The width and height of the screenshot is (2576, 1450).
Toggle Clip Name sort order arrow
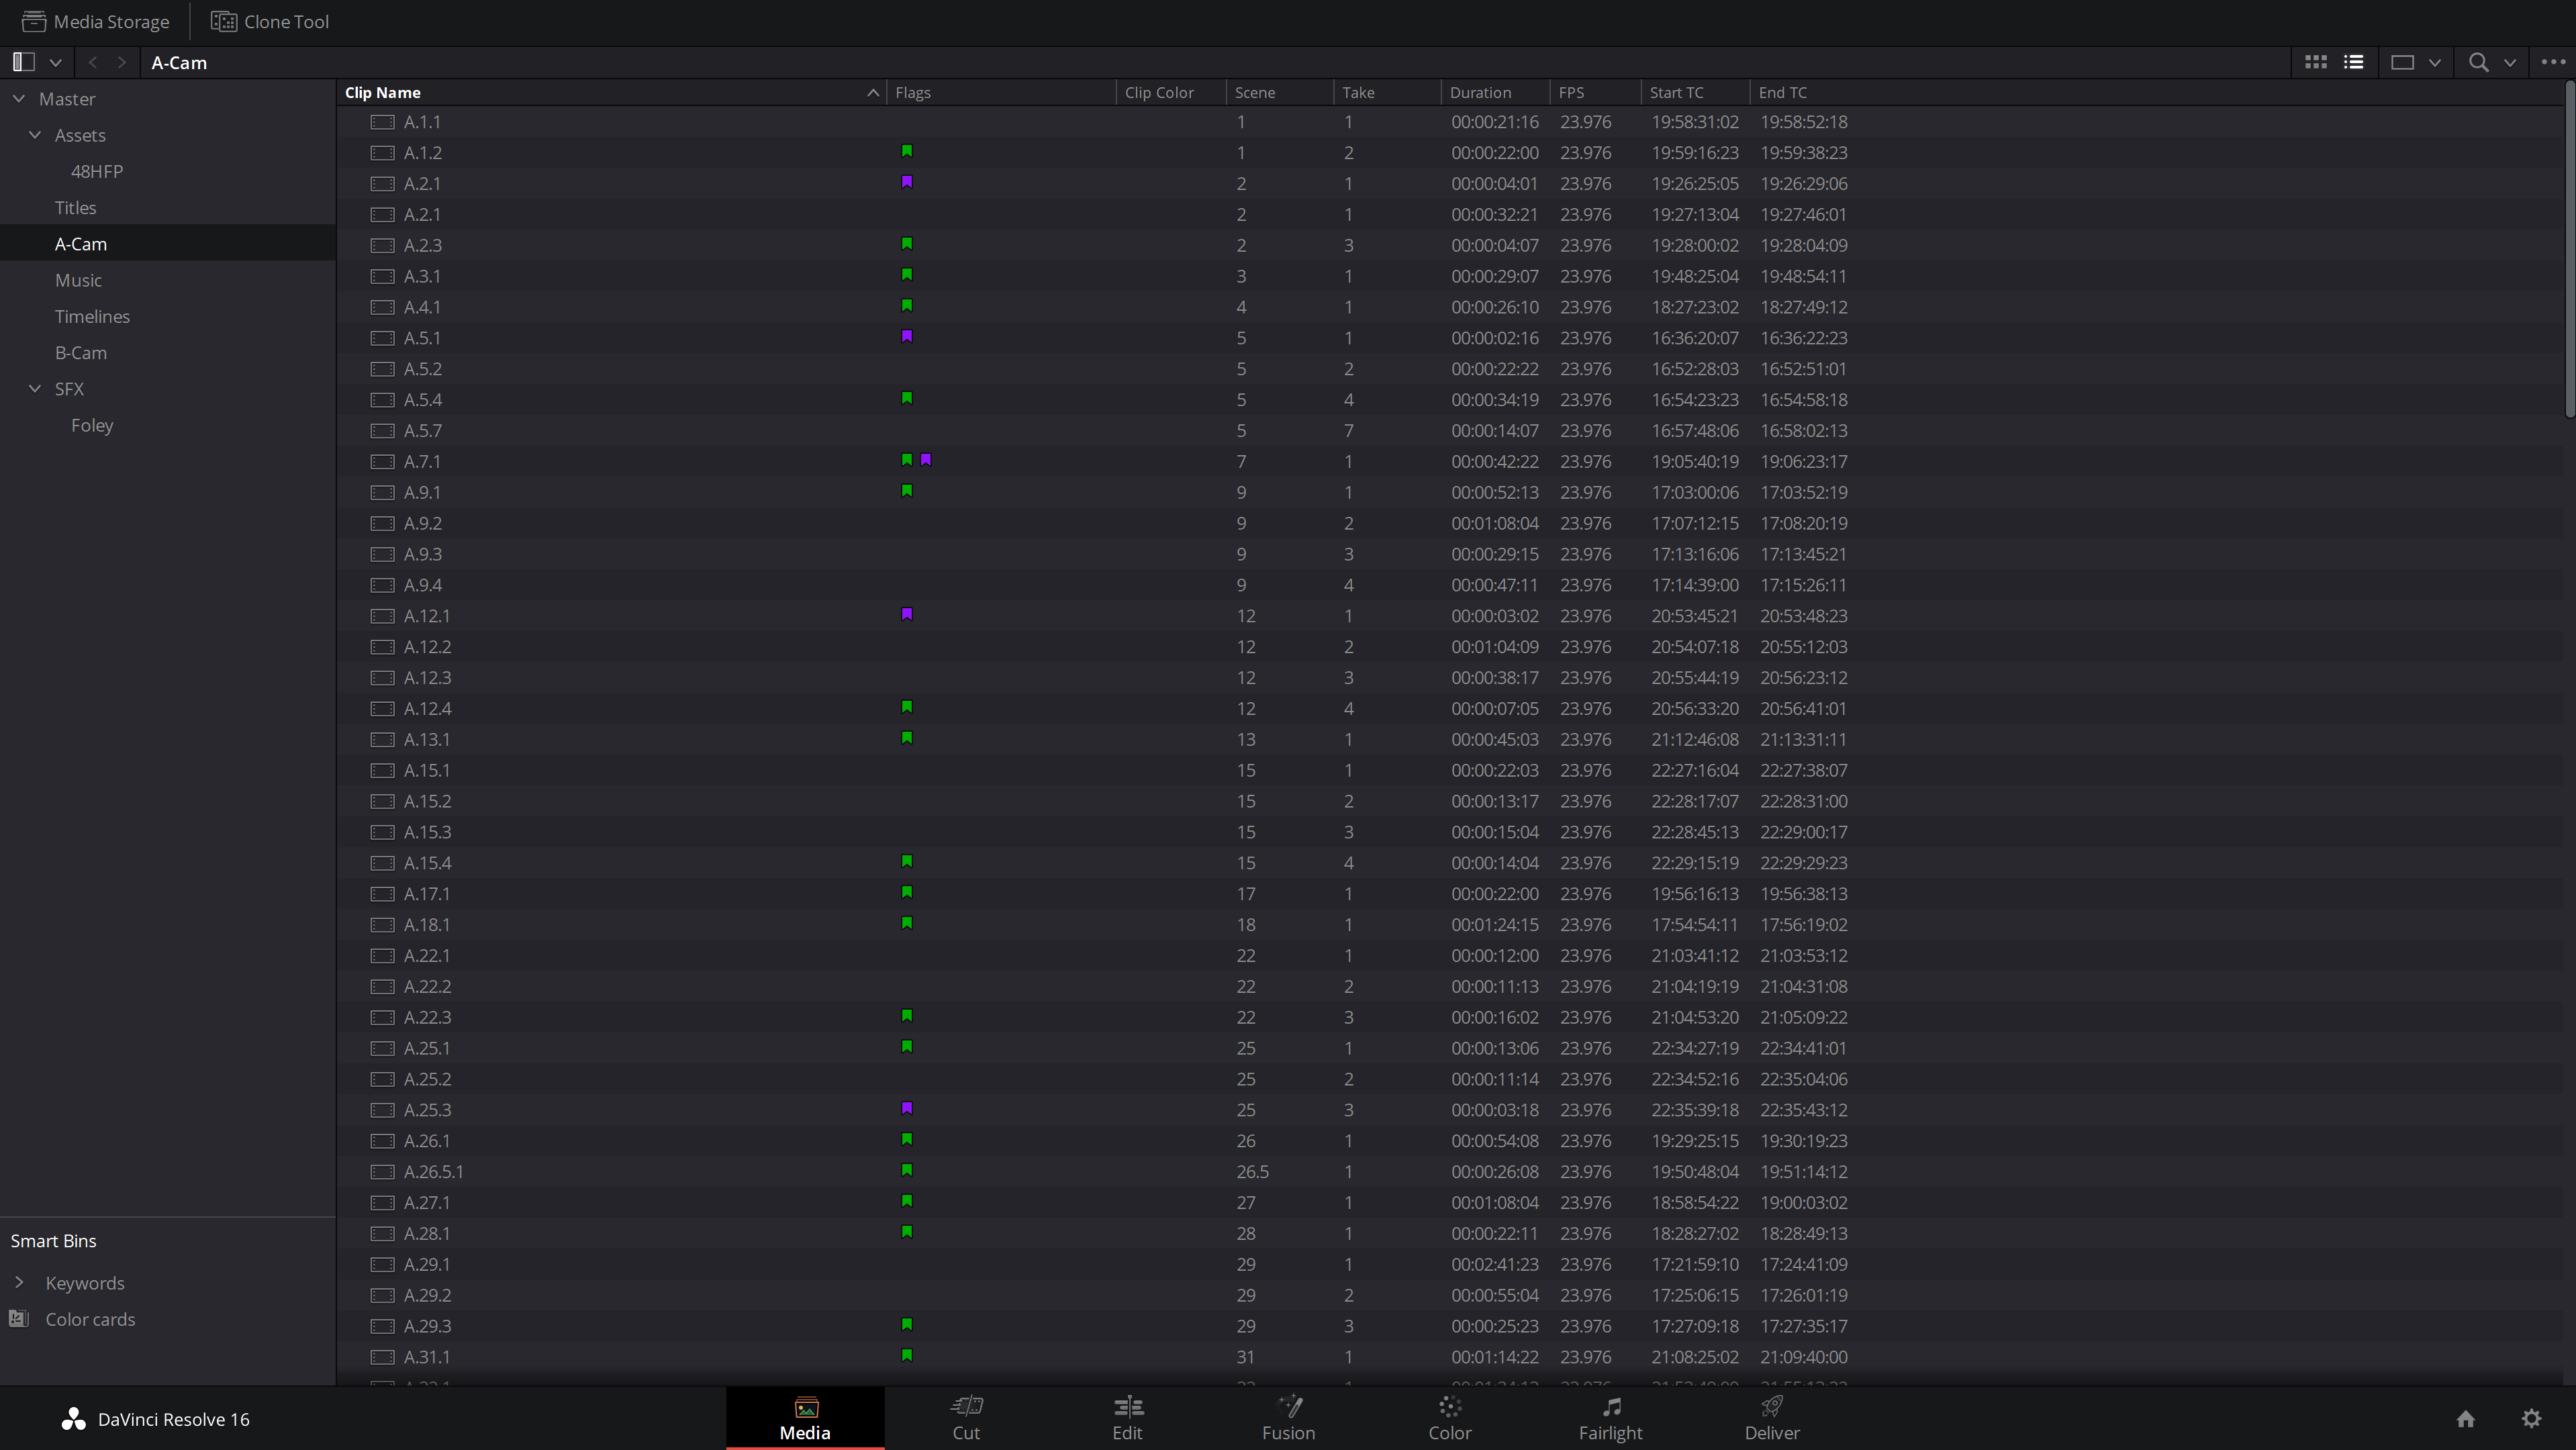coord(873,92)
